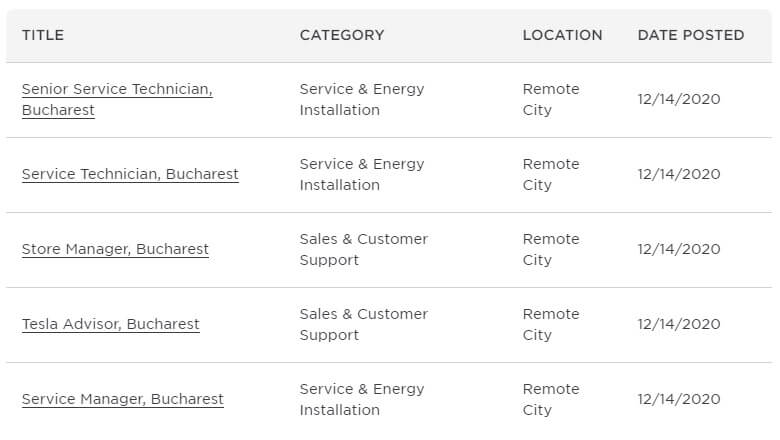Image resolution: width=780 pixels, height=440 pixels.
Task: Sort by the CATEGORY column header
Action: click(342, 35)
